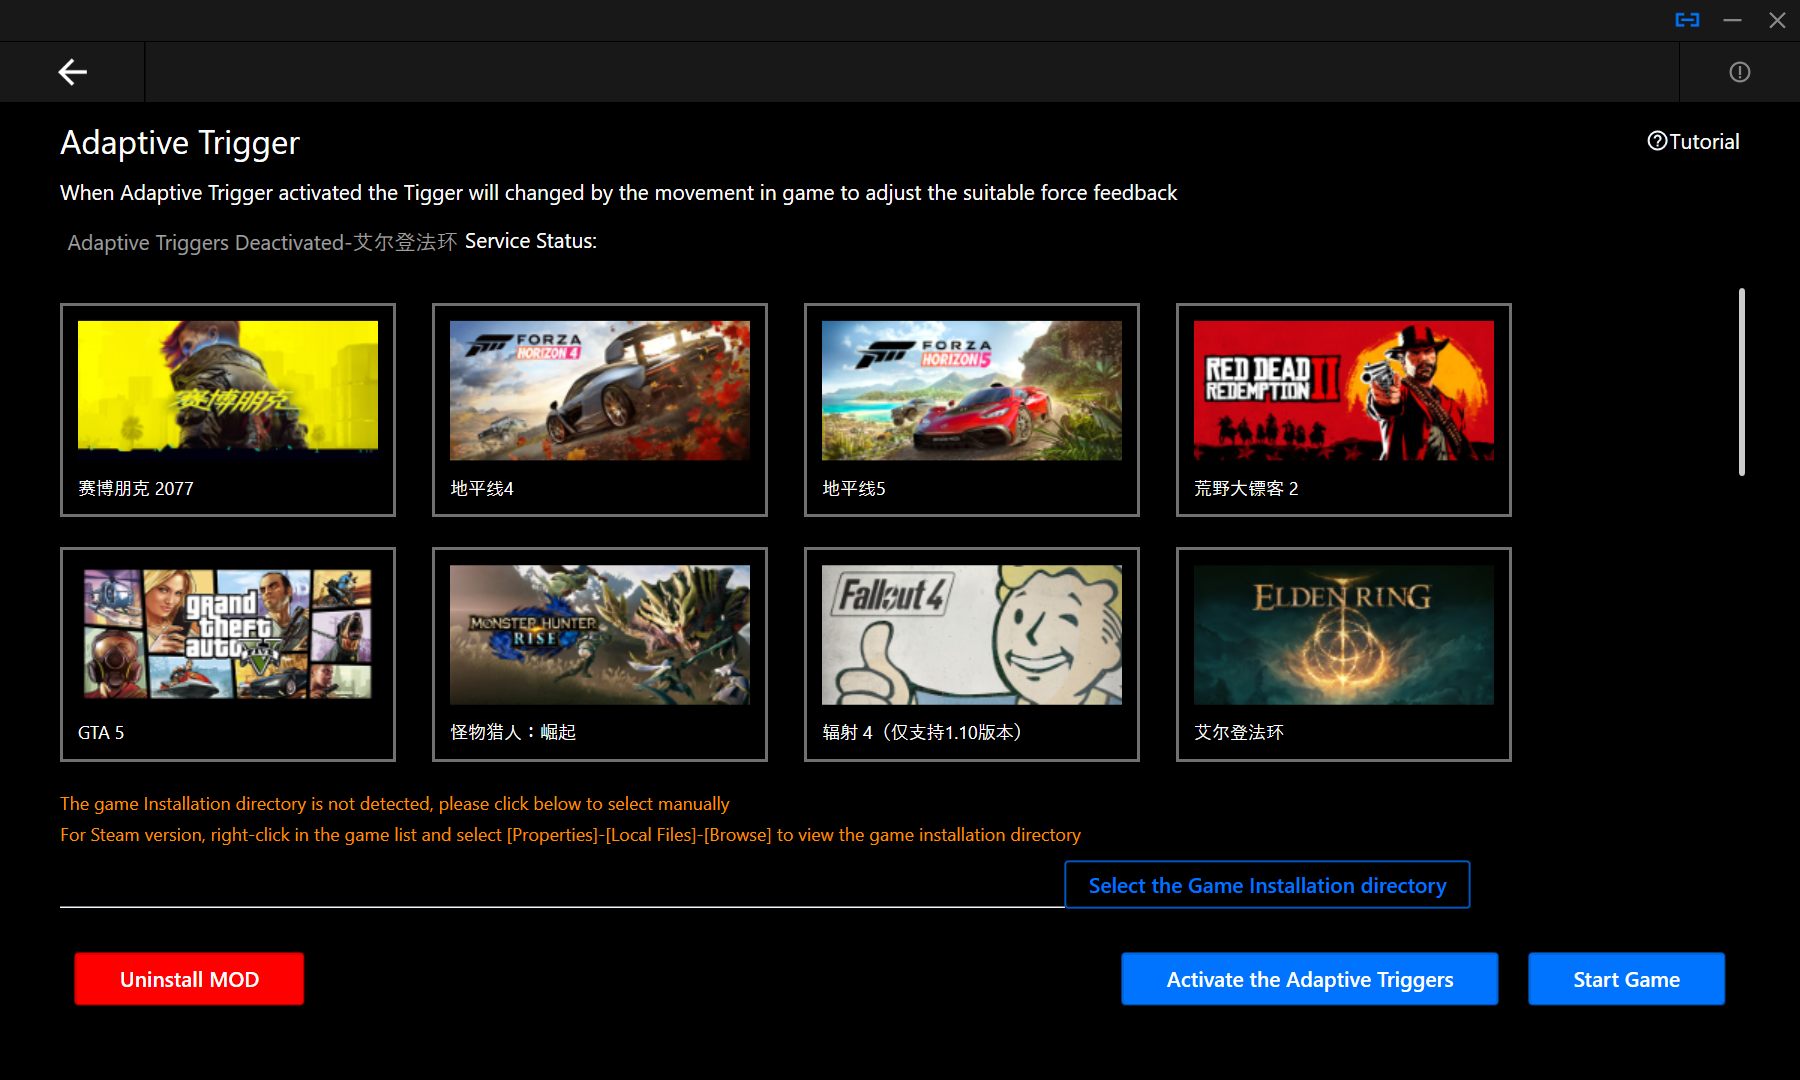Open the Tutorial help link

[1693, 142]
